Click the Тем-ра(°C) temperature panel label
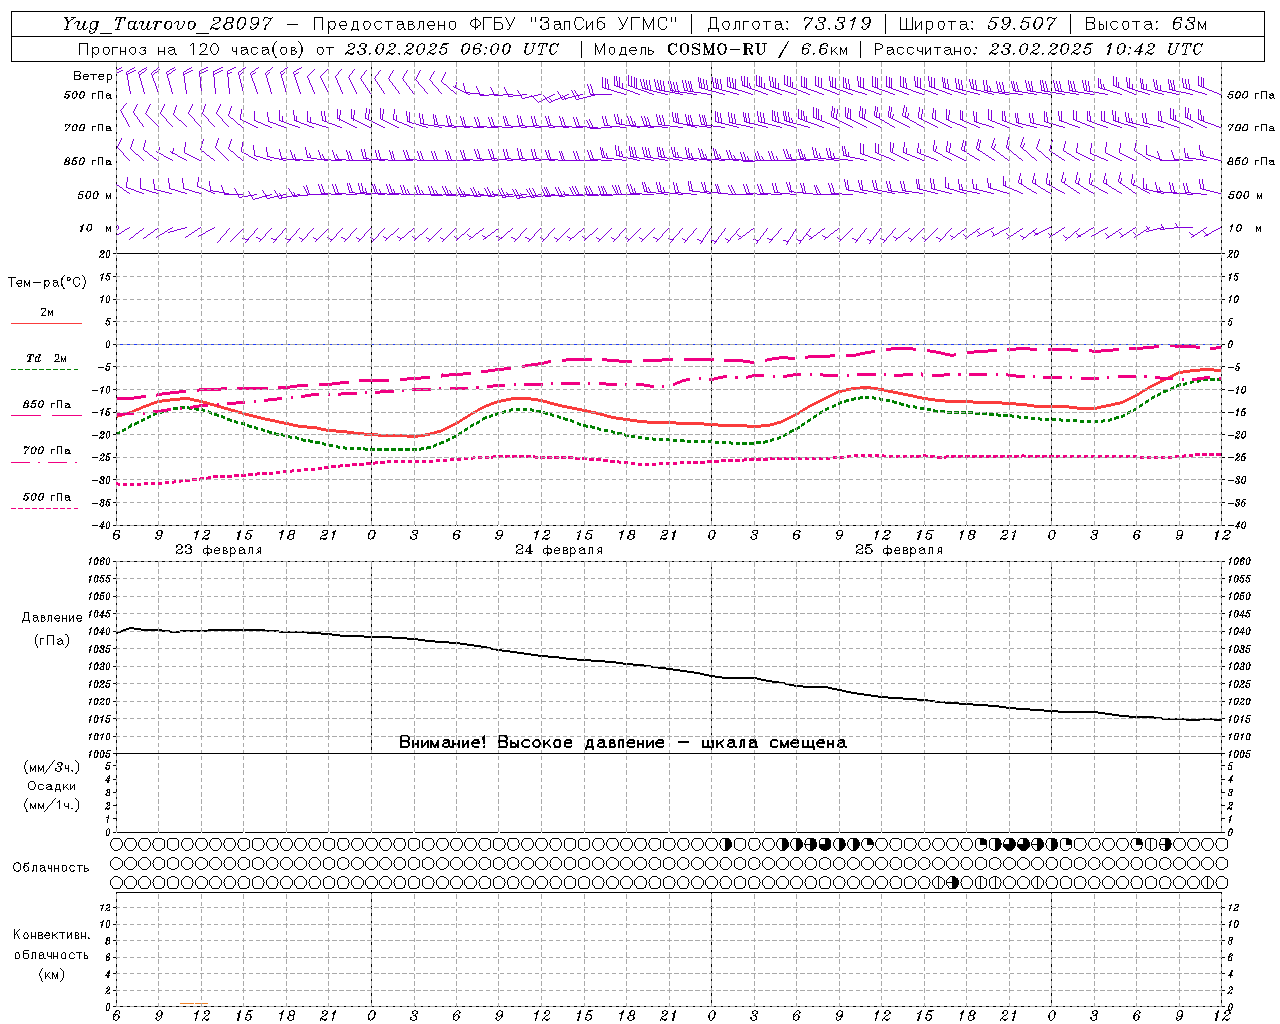1280x1024 pixels. pos(47,283)
